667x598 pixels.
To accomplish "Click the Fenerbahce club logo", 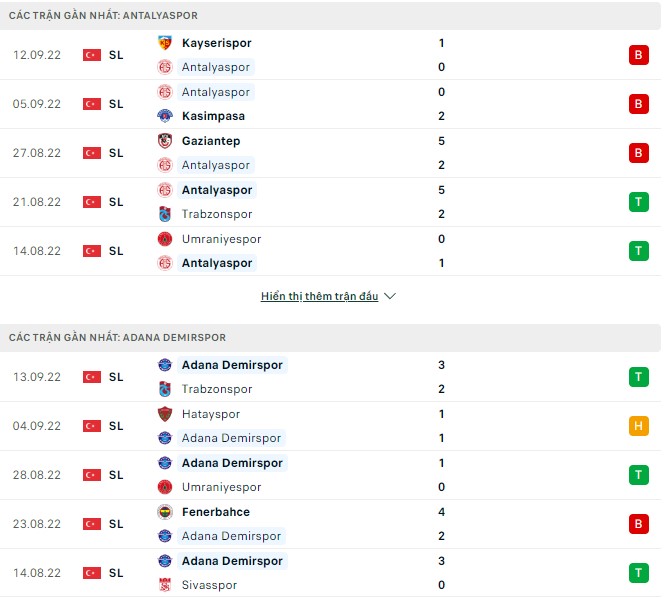I will (x=165, y=512).
